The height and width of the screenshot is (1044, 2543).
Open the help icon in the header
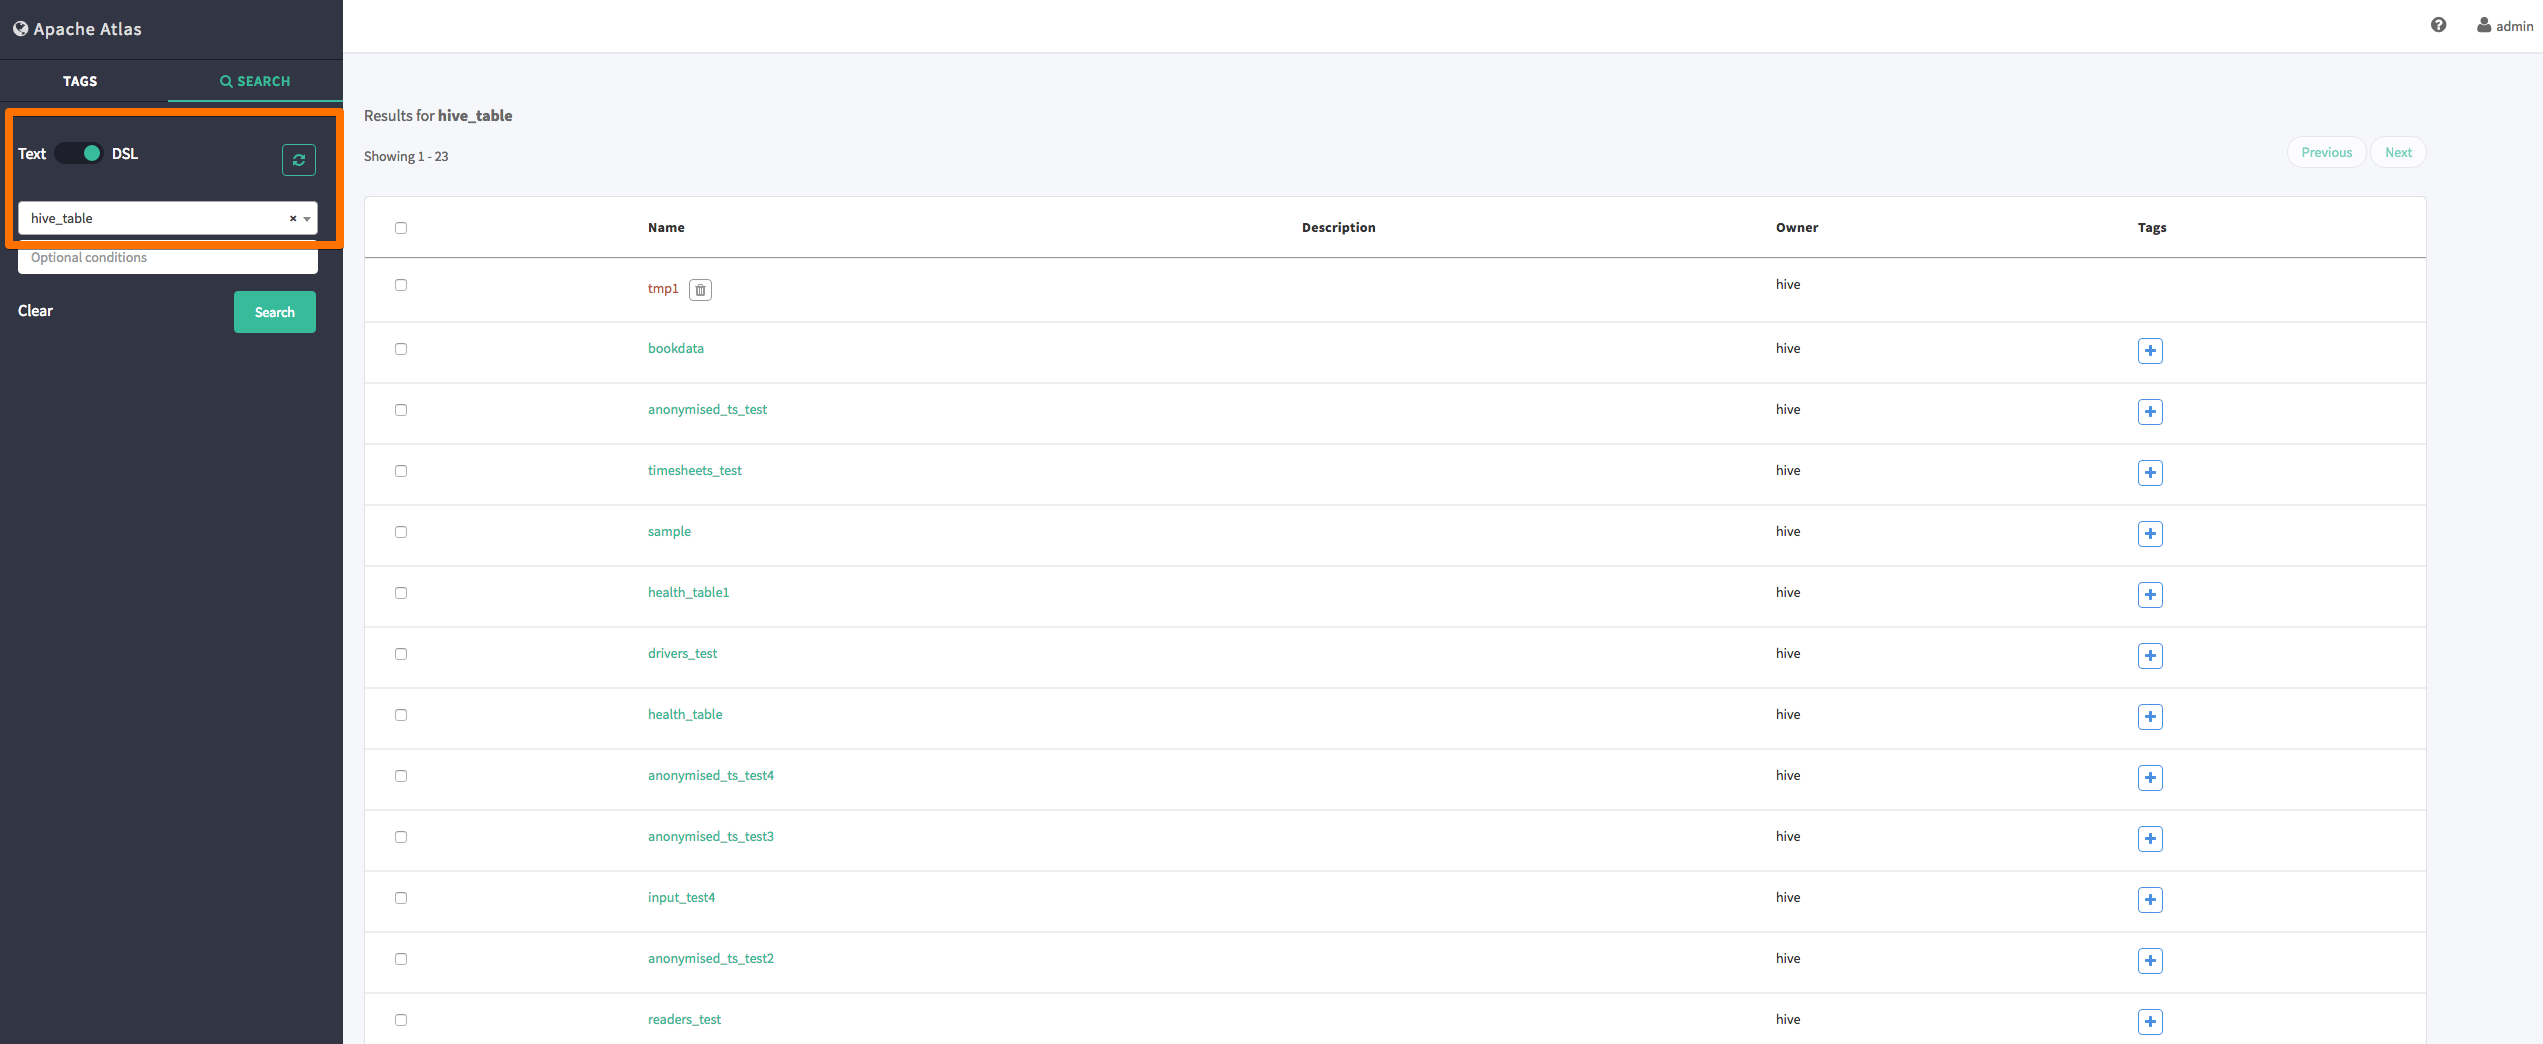[2438, 24]
